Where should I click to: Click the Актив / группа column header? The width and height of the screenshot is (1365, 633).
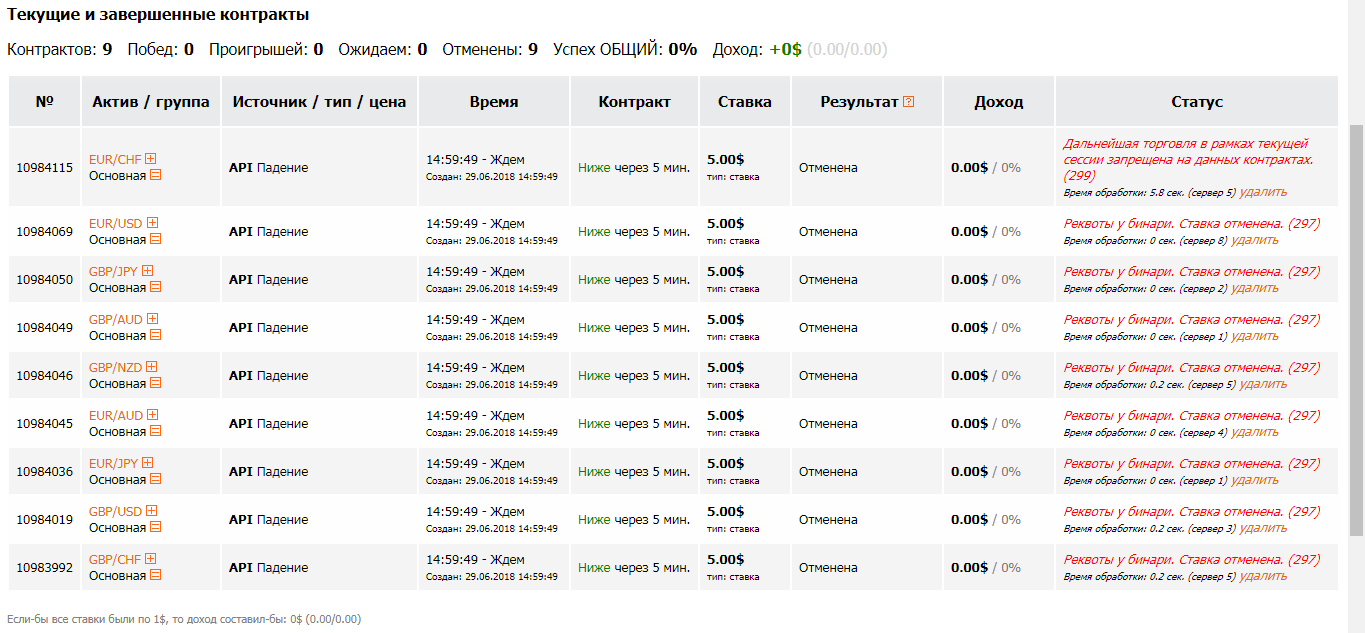pos(151,102)
